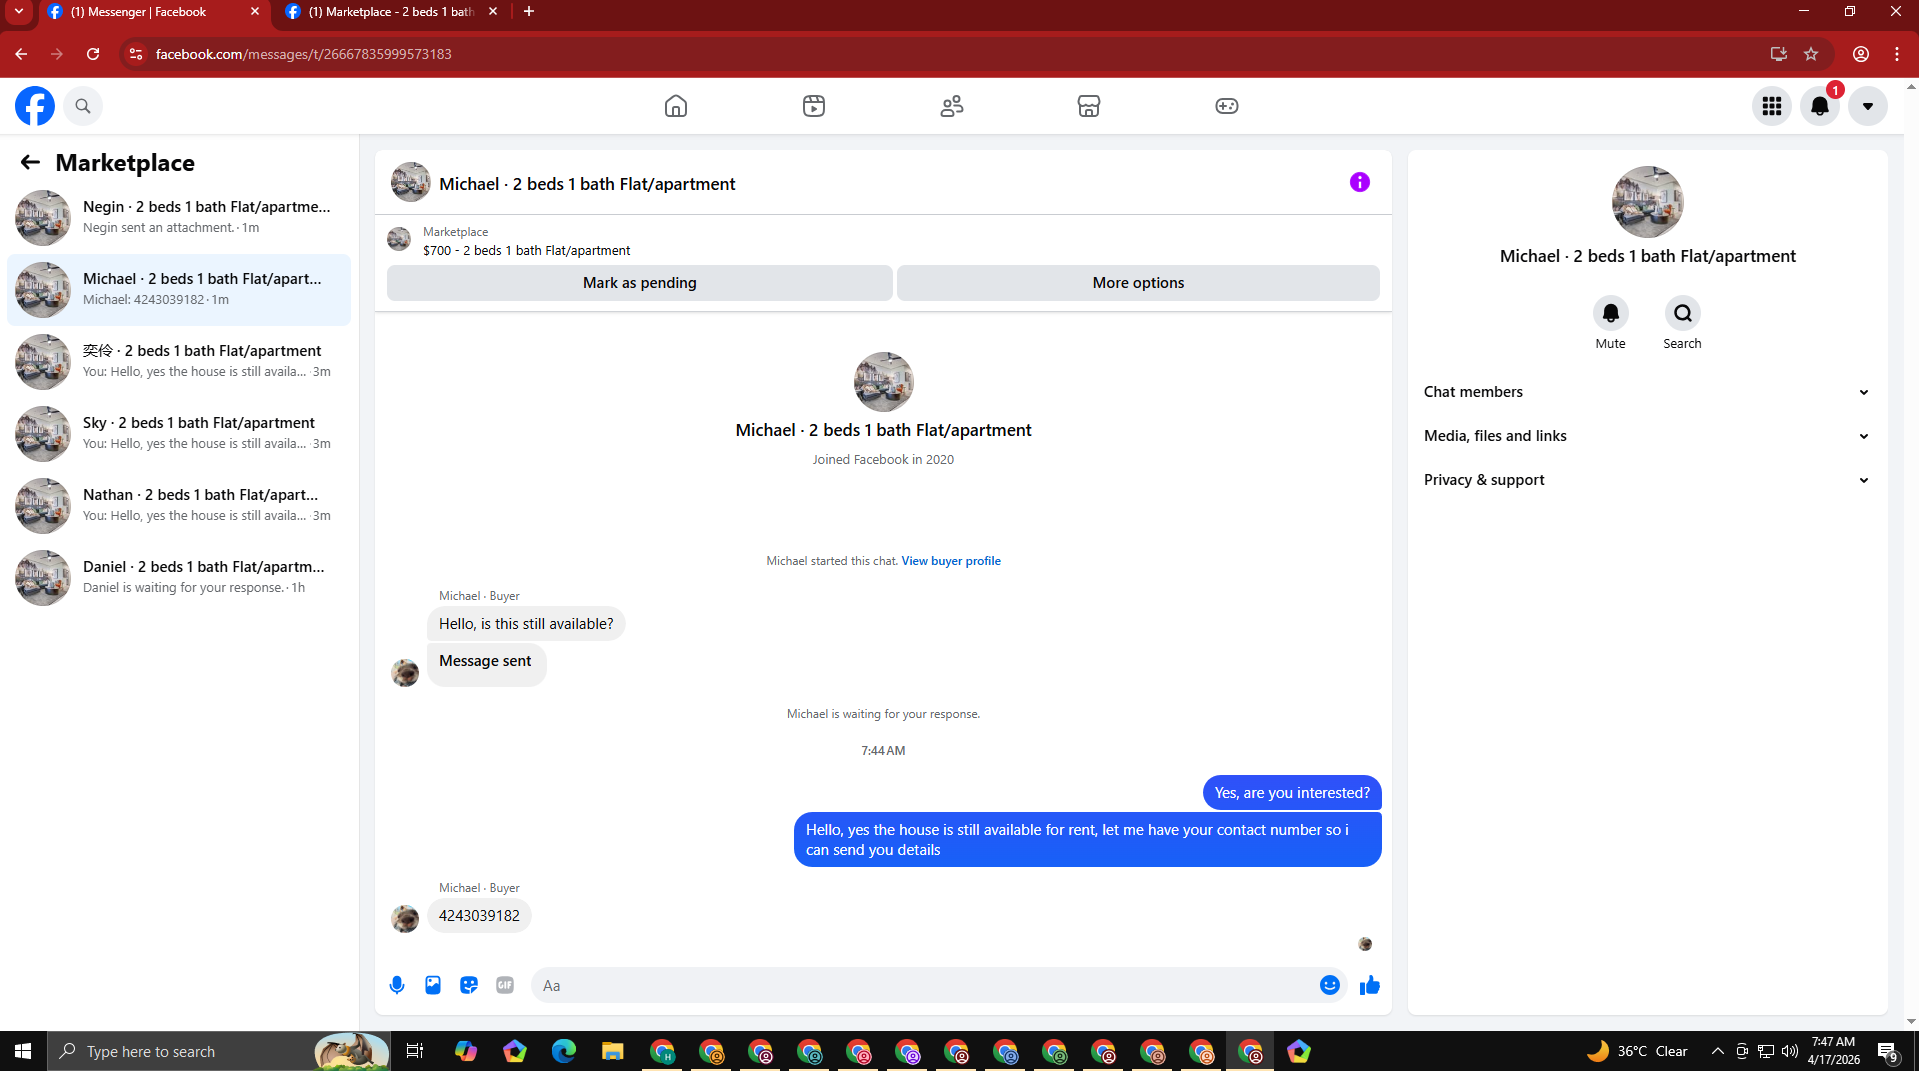Open the notifications bell in the top bar

(1820, 106)
